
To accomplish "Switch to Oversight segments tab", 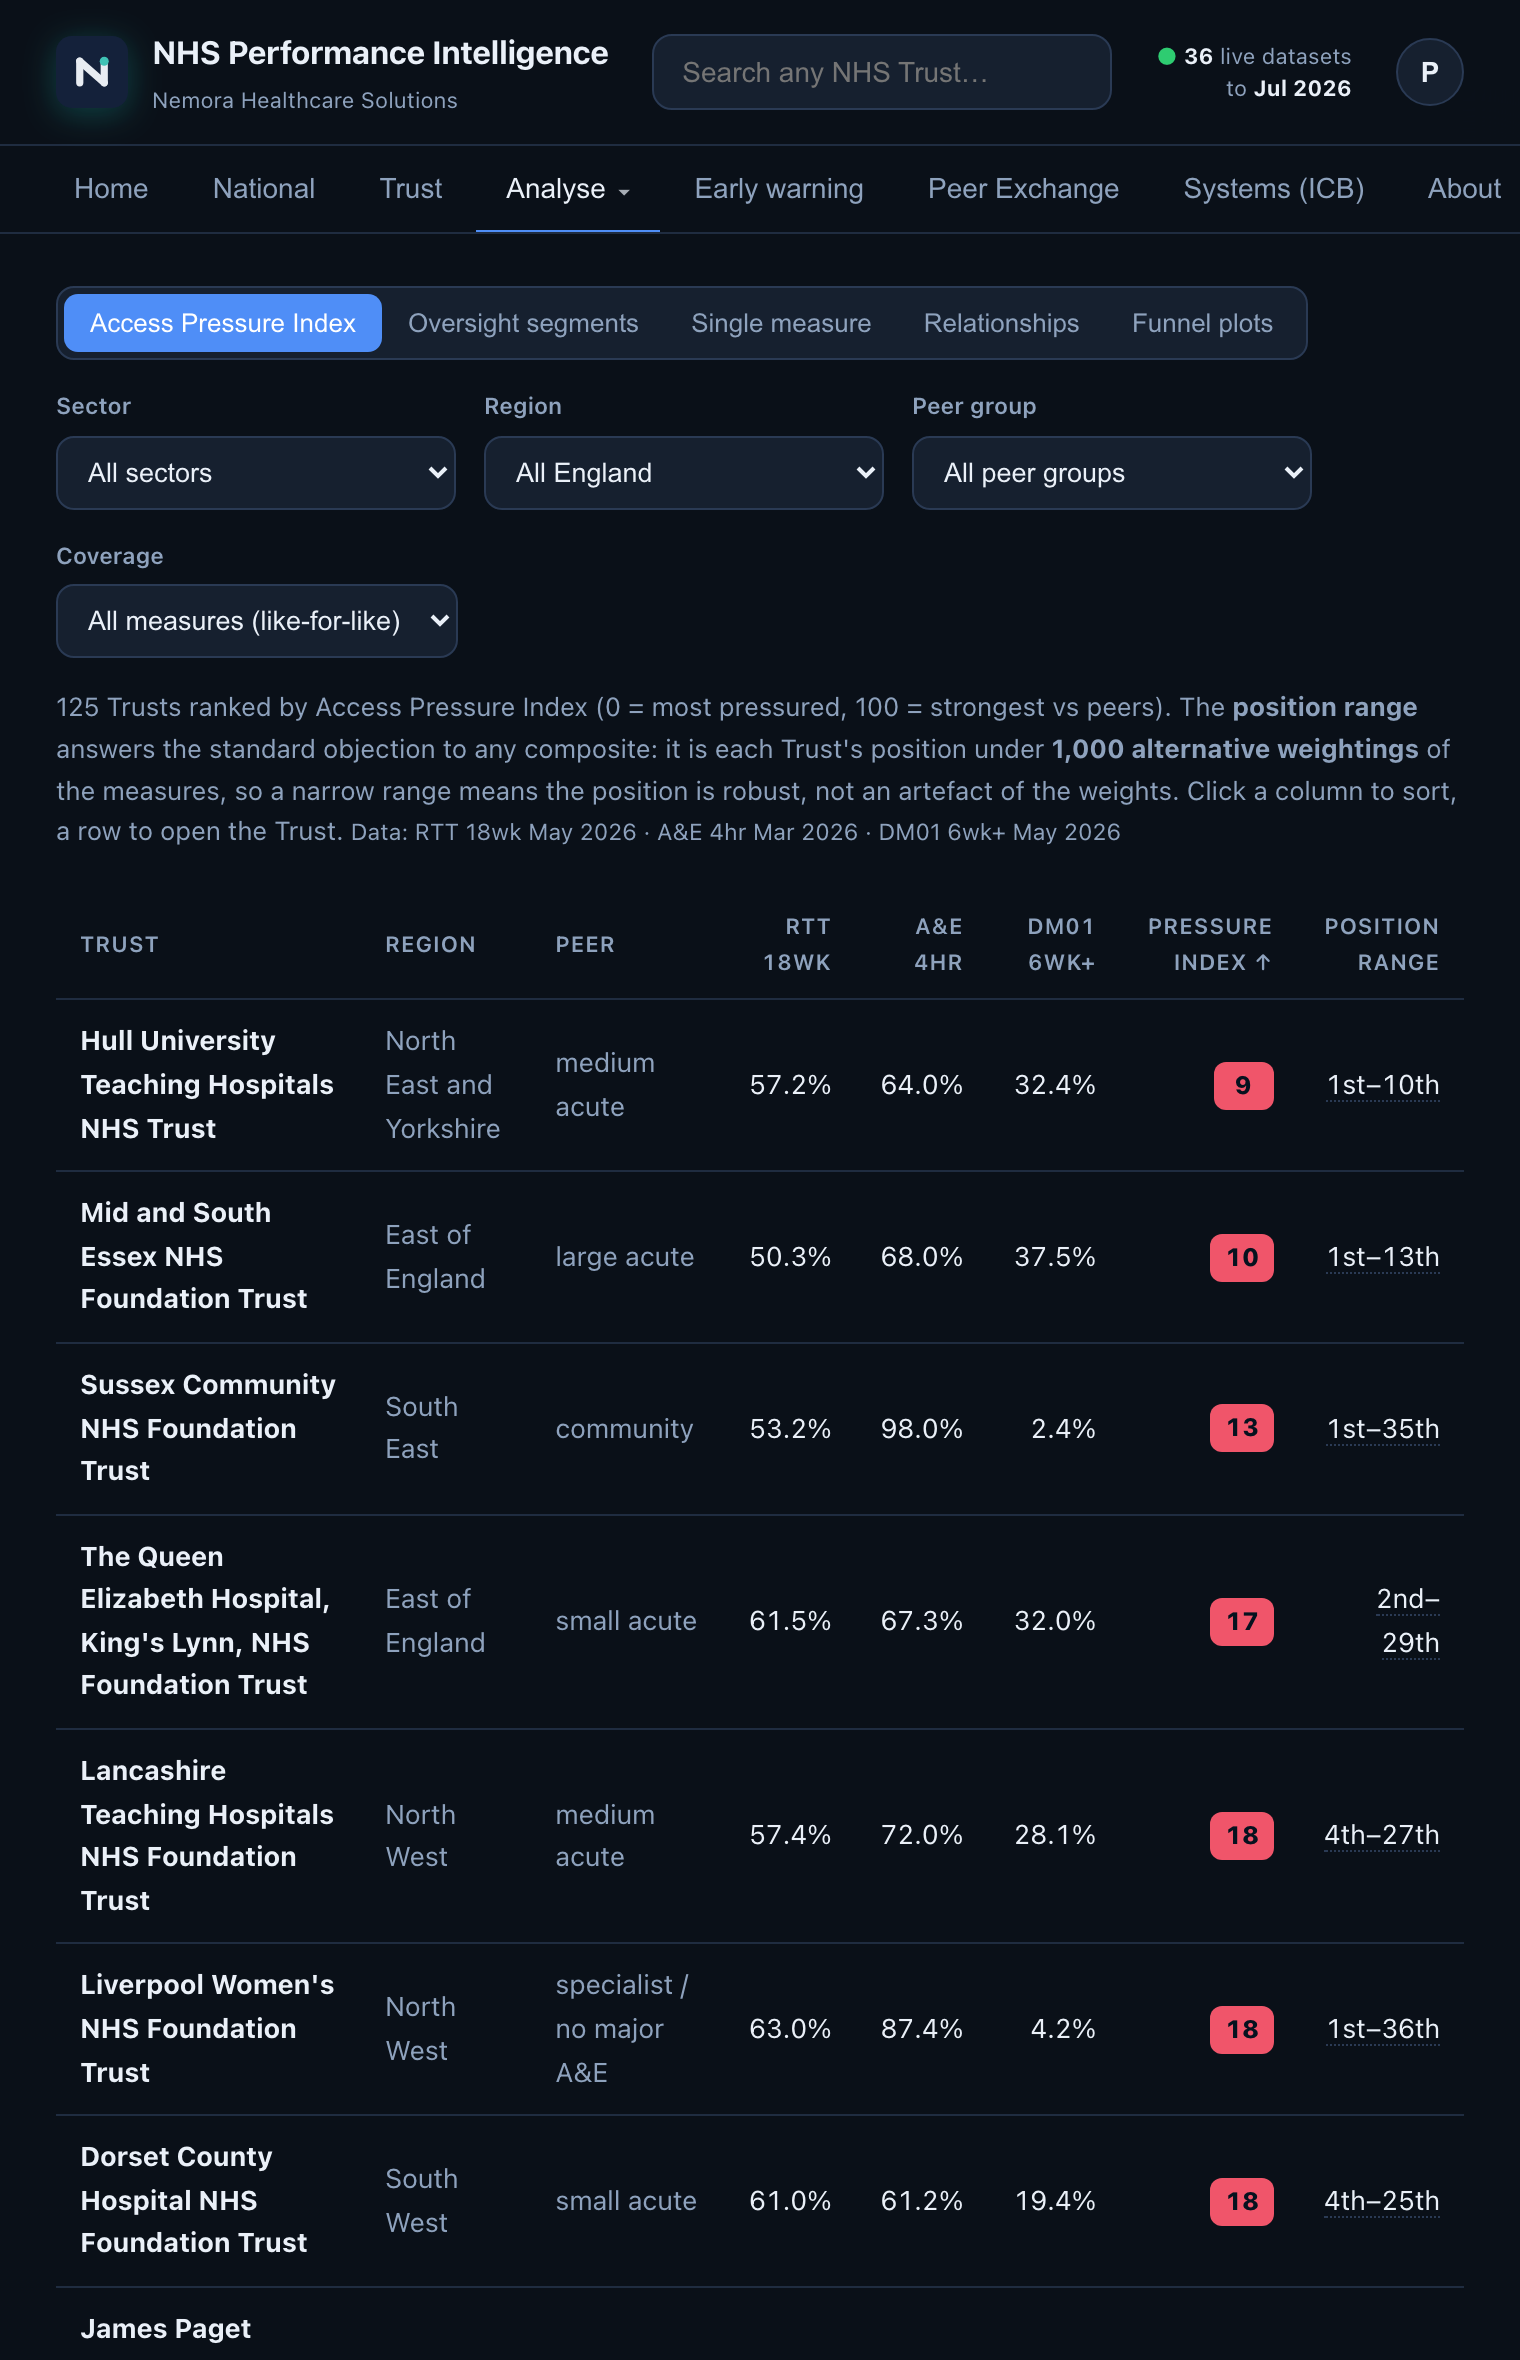I will 523,323.
